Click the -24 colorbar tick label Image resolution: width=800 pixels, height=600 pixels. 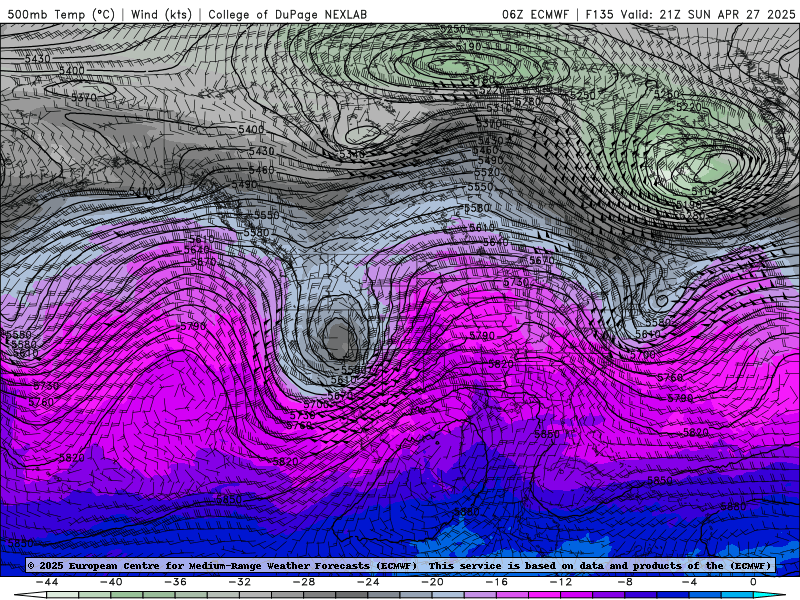tap(368, 582)
